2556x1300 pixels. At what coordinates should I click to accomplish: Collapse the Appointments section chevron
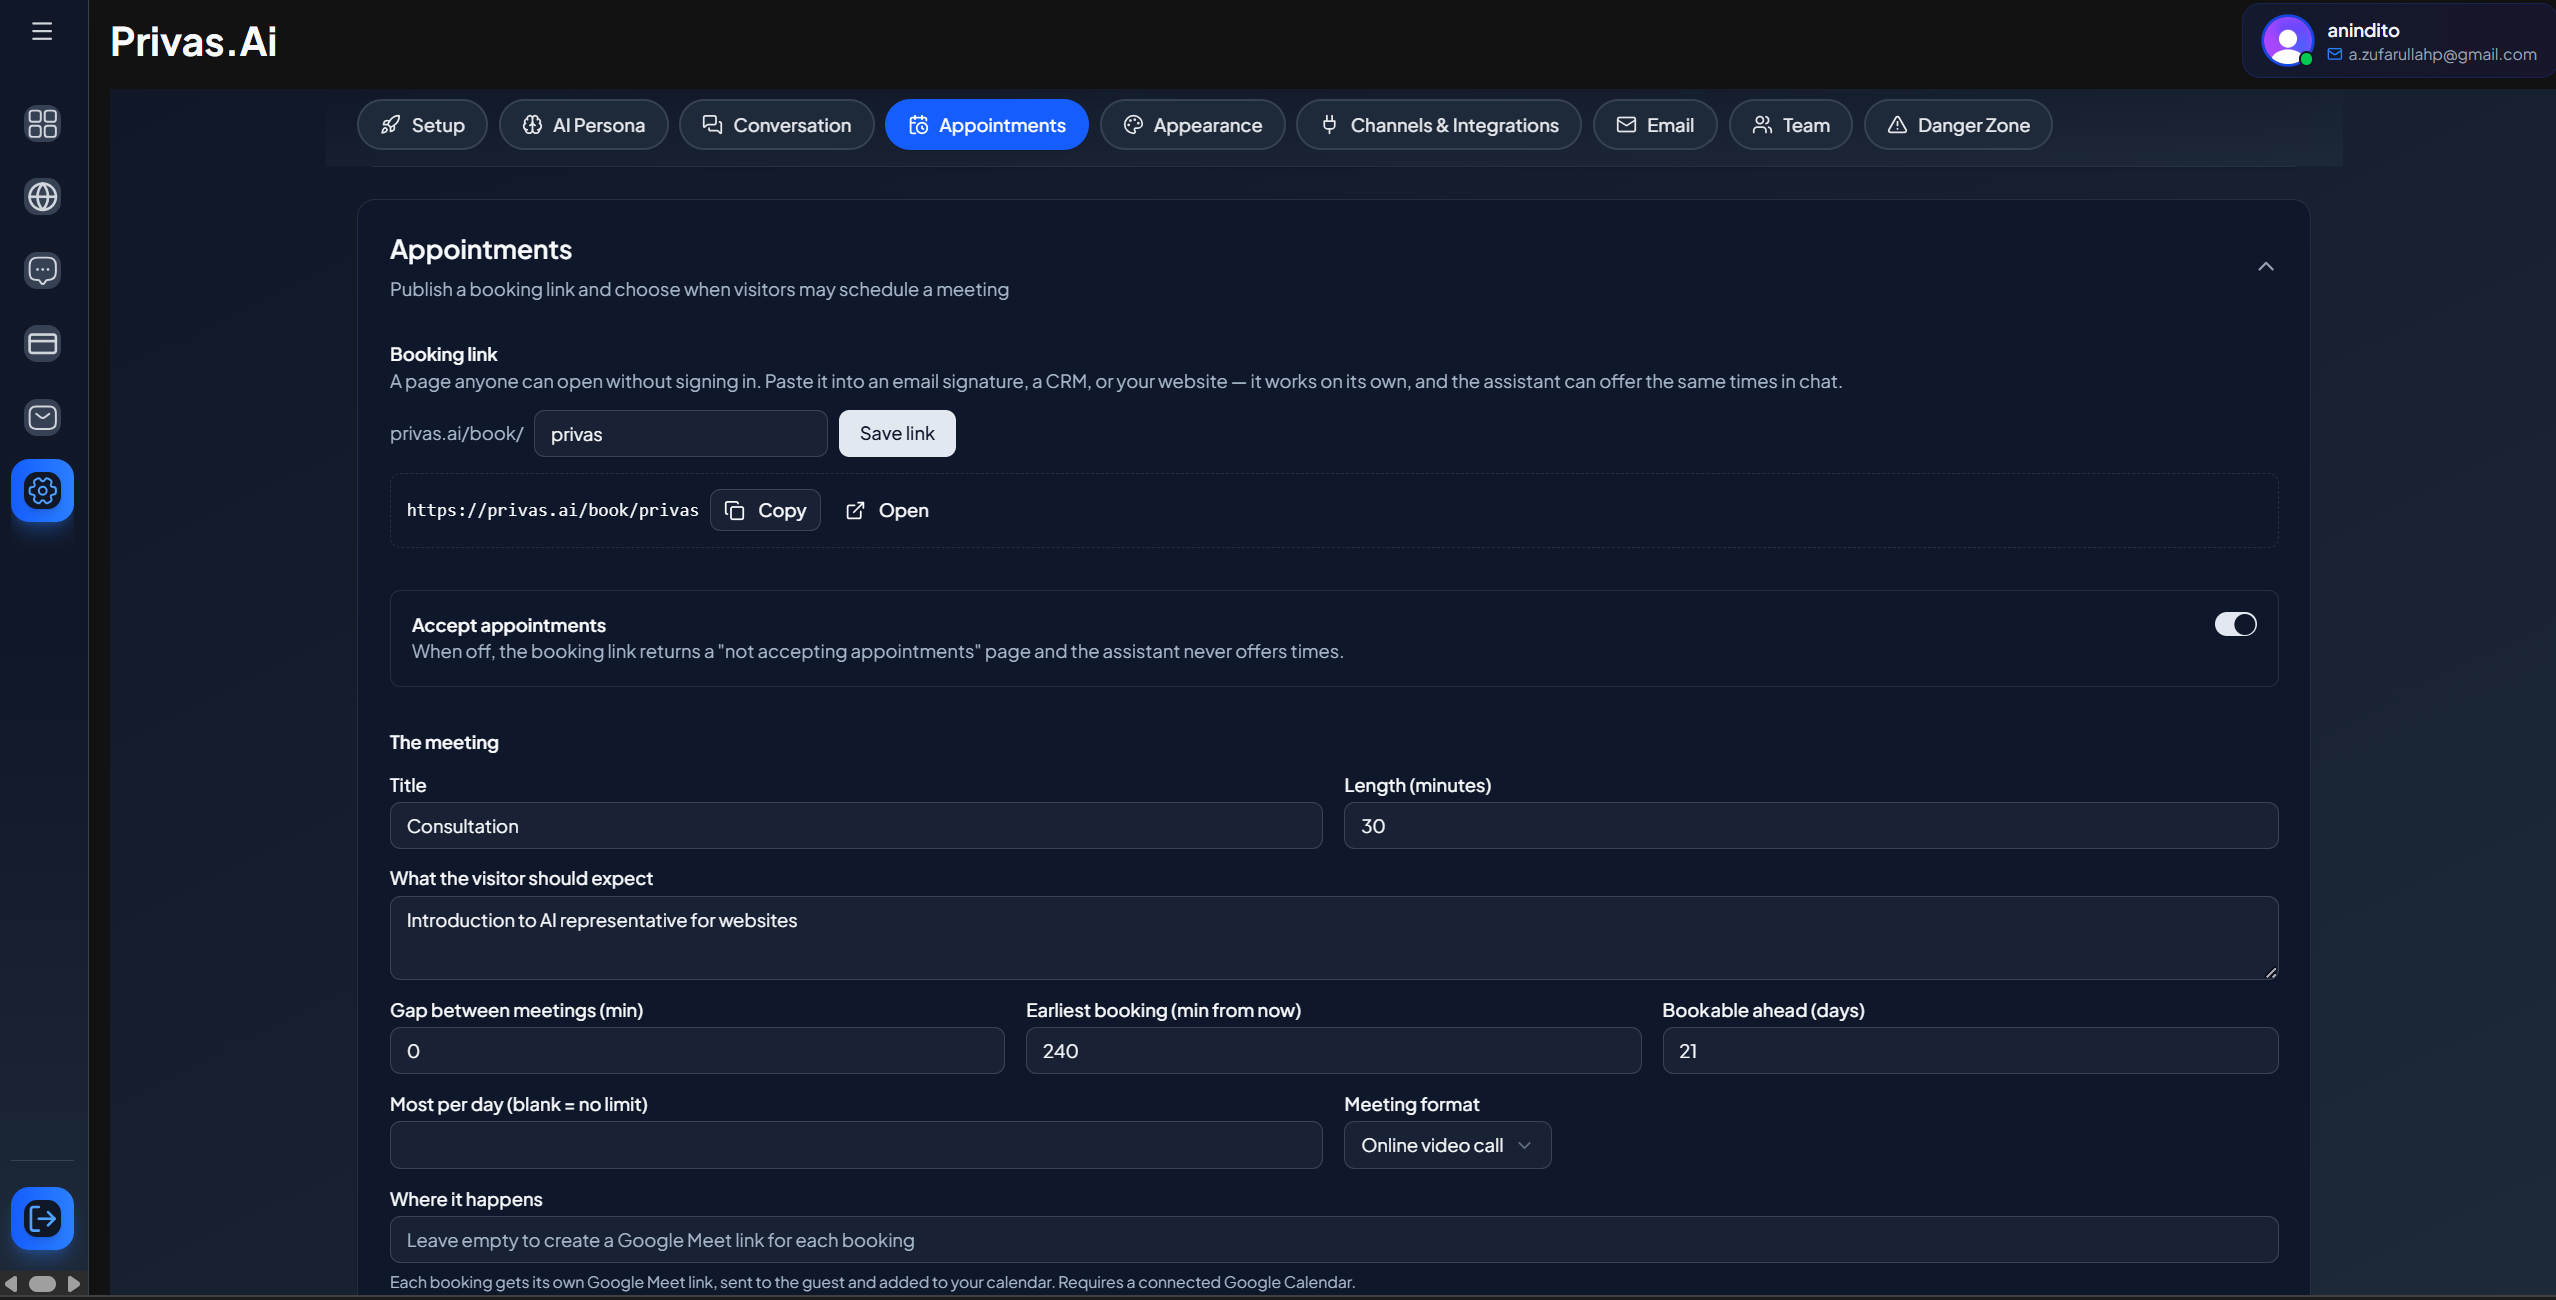(2266, 266)
